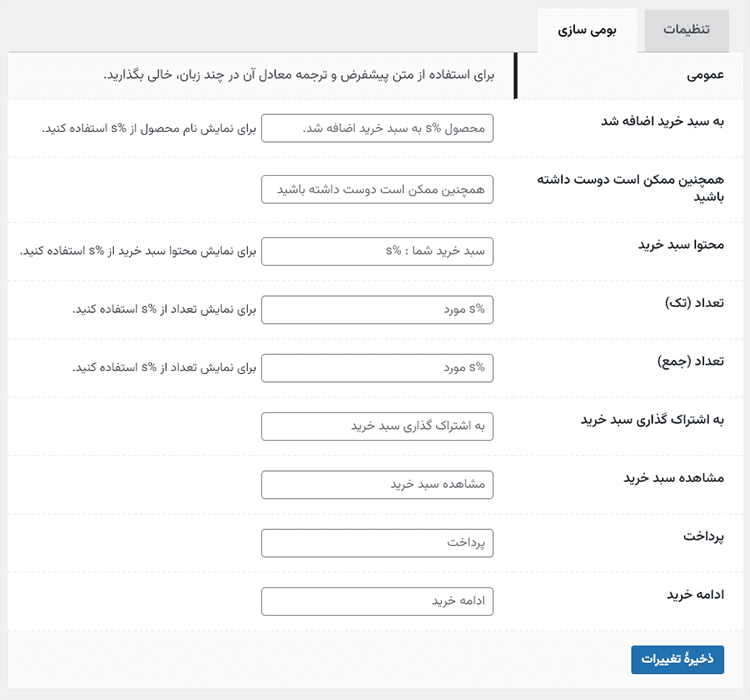The width and height of the screenshot is (750, 700).
Task: Click the عمومی description about leaving fields empty
Action: 299,76
